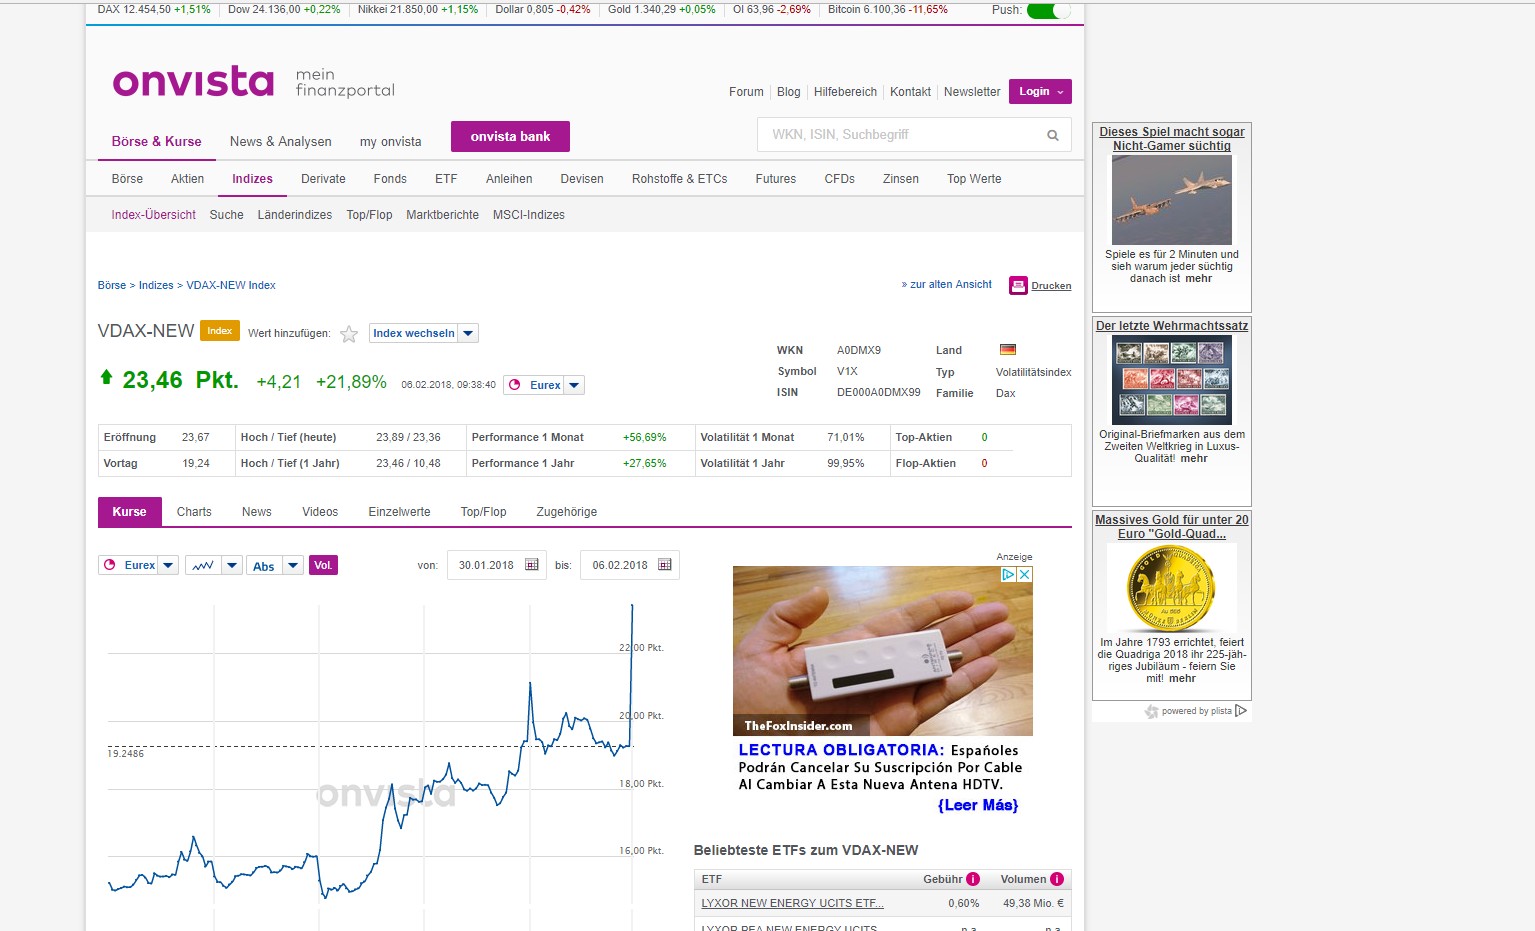The height and width of the screenshot is (931, 1535).
Task: Open calendar icon for the 'von' date
Action: 532,565
